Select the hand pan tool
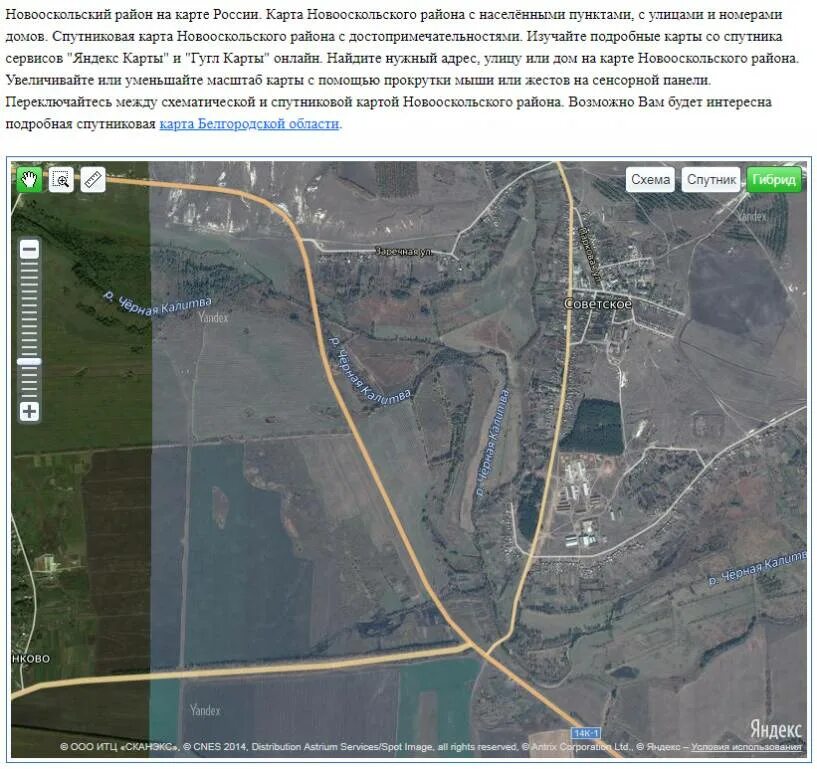 point(29,180)
